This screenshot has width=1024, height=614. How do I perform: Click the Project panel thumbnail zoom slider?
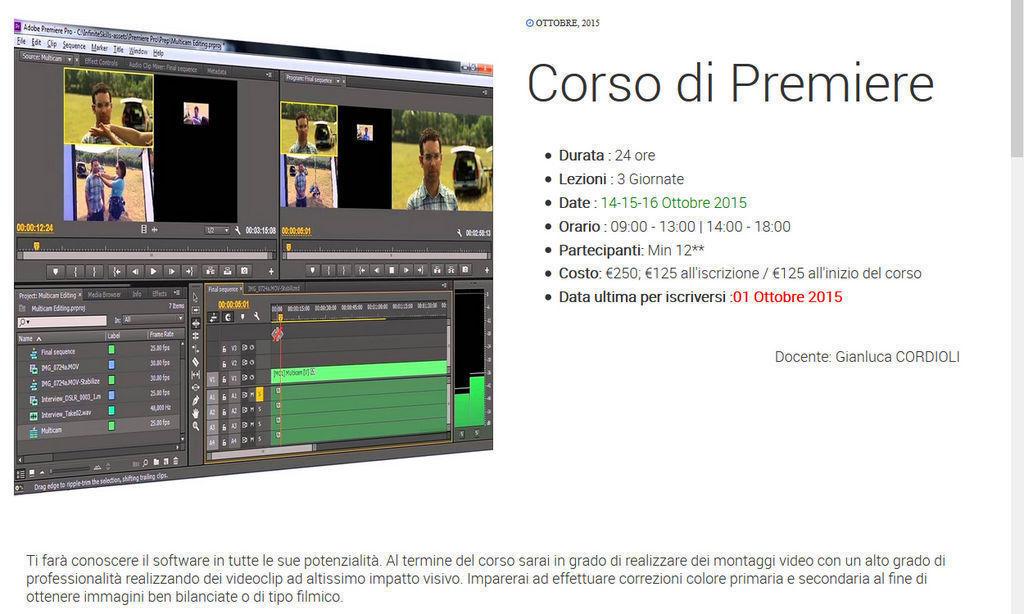coord(71,470)
